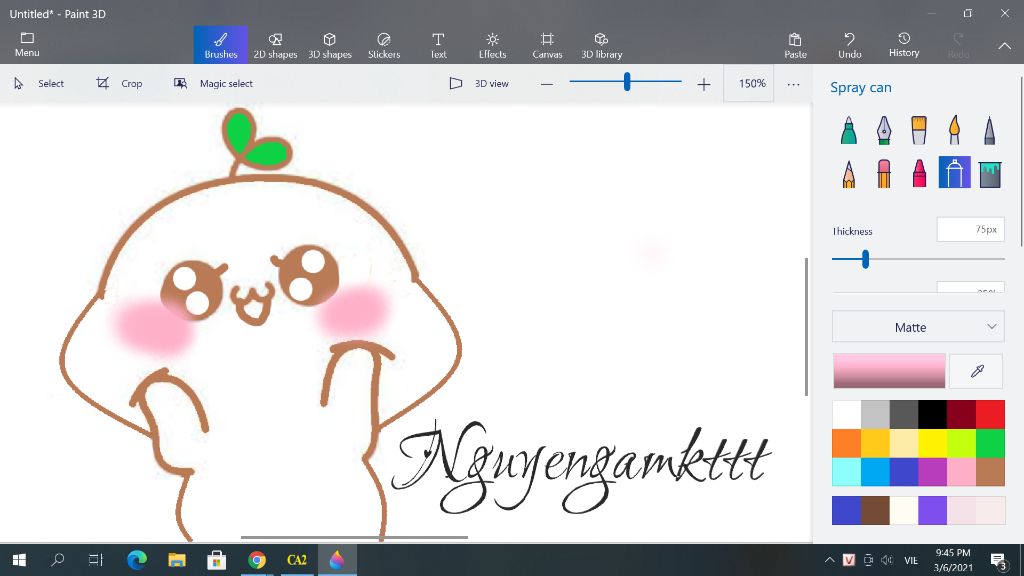1024x576 pixels.
Task: Choose the pink color swatch
Action: click(x=962, y=472)
